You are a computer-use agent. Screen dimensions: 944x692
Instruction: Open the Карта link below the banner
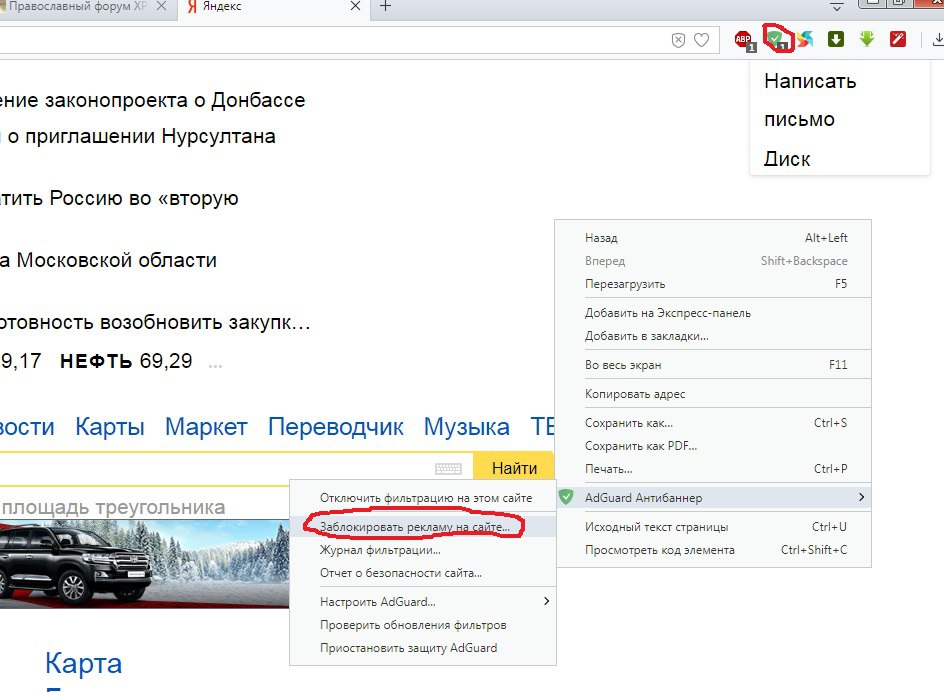tap(84, 664)
